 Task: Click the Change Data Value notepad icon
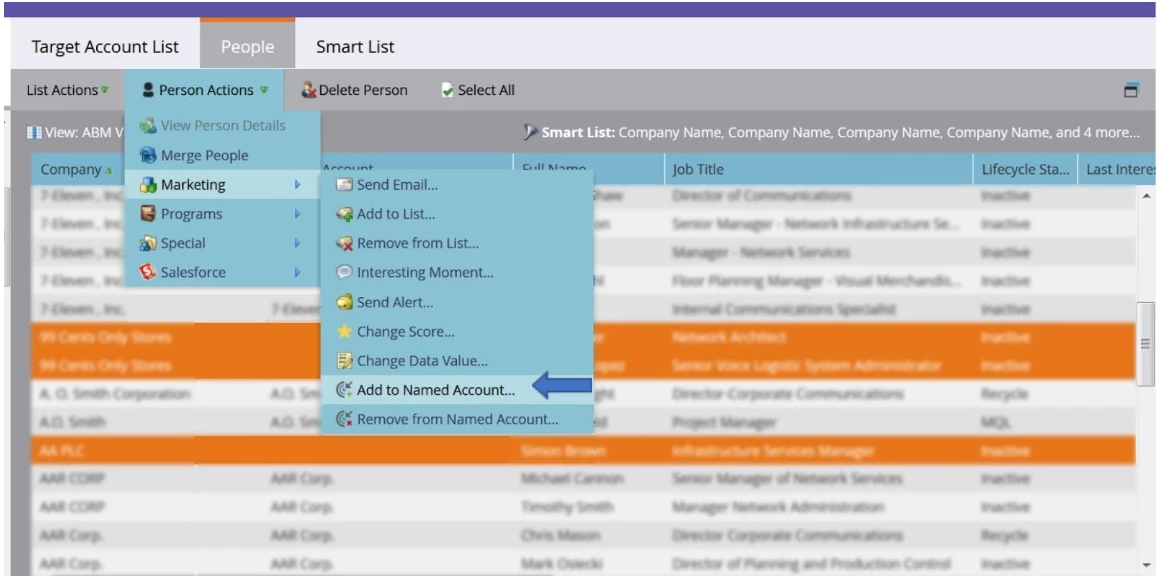coord(344,361)
